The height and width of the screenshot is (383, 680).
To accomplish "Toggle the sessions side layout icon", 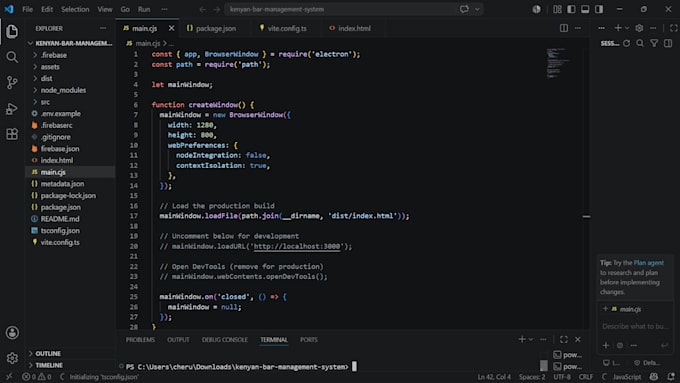I will click(668, 43).
